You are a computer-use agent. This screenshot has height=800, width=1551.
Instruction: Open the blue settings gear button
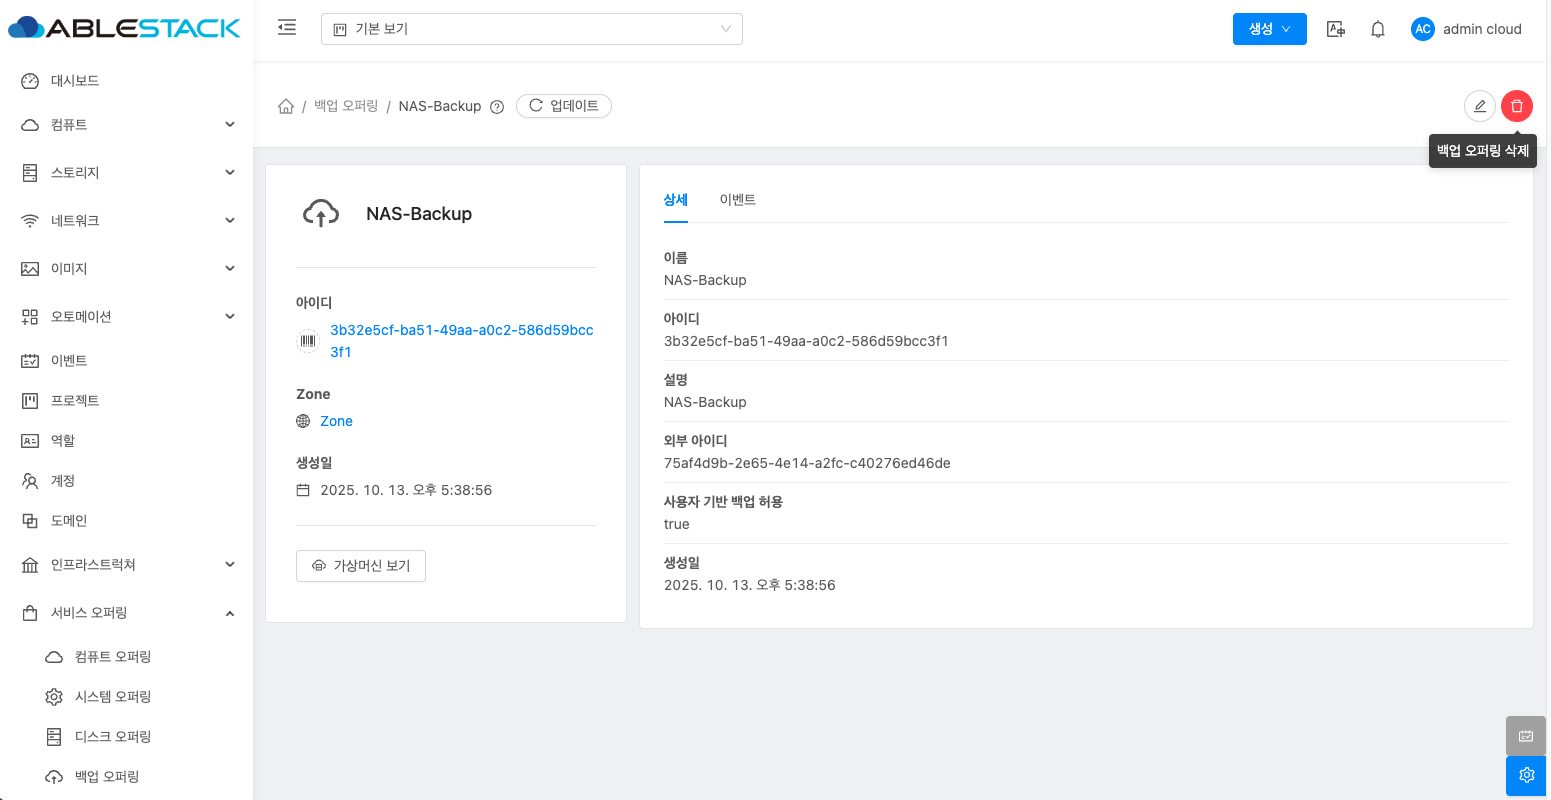pos(1526,775)
